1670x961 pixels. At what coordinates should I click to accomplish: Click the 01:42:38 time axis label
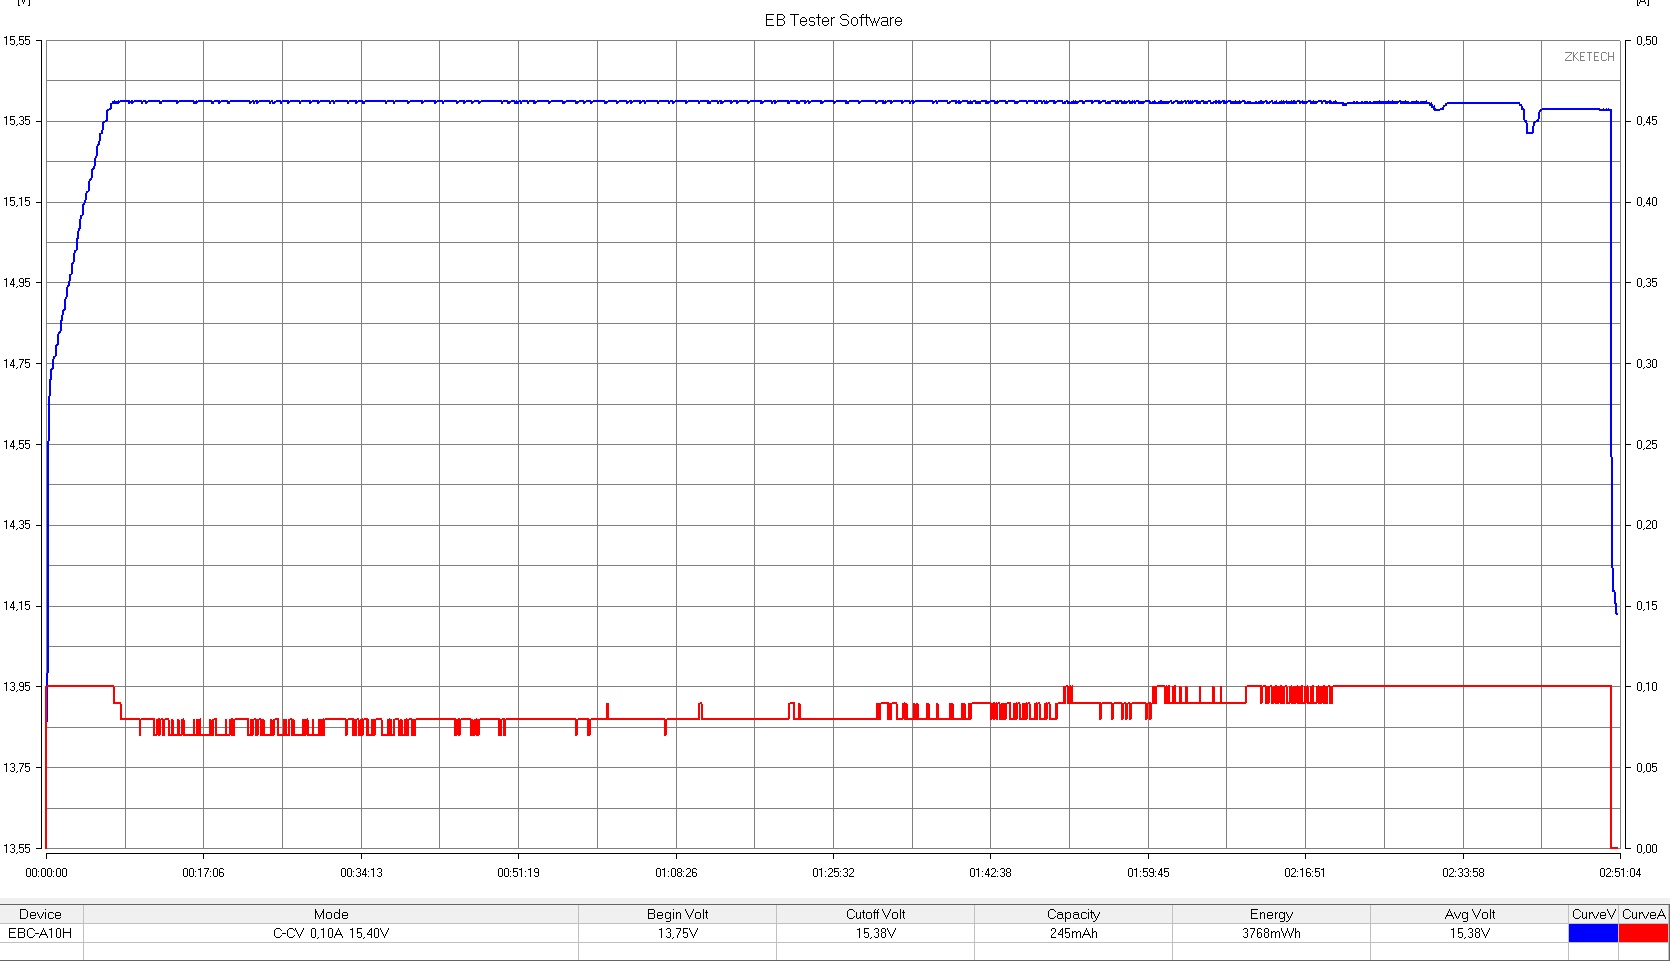pos(990,872)
